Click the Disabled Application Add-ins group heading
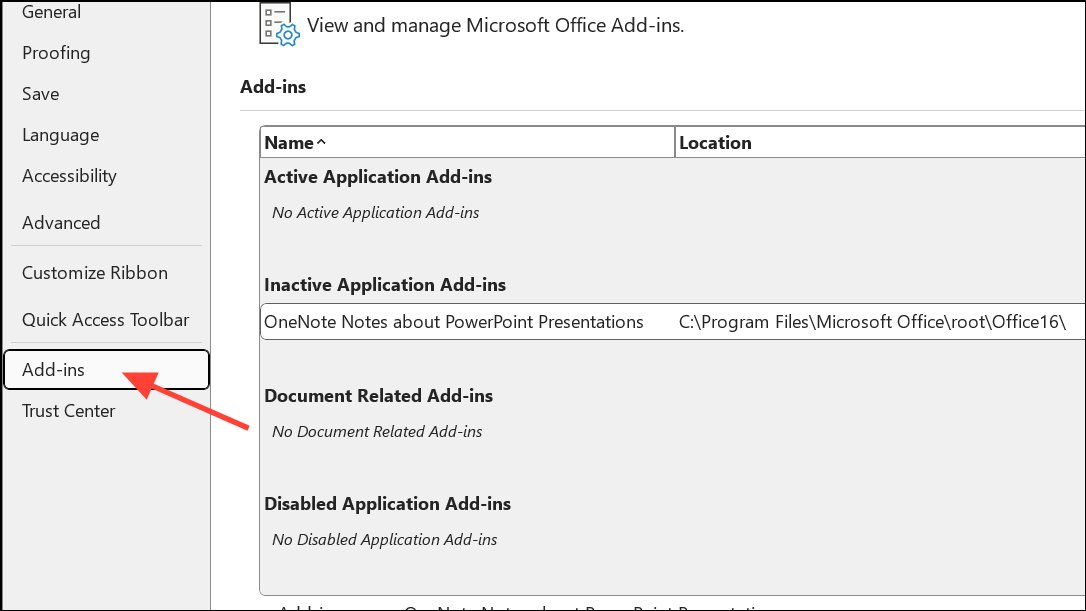The height and width of the screenshot is (611, 1086). [x=388, y=504]
